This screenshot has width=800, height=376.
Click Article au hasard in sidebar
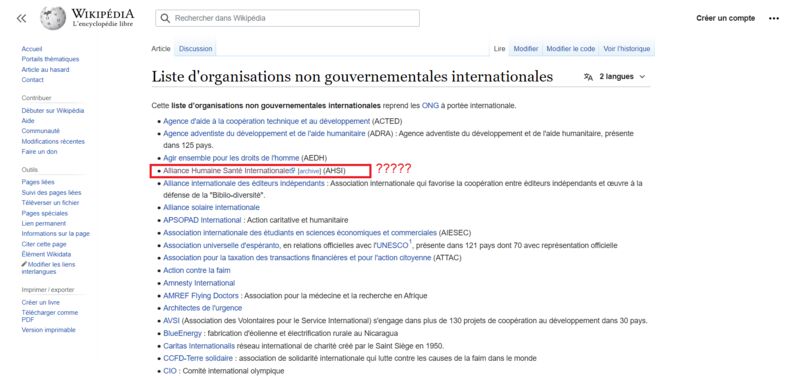(45, 69)
